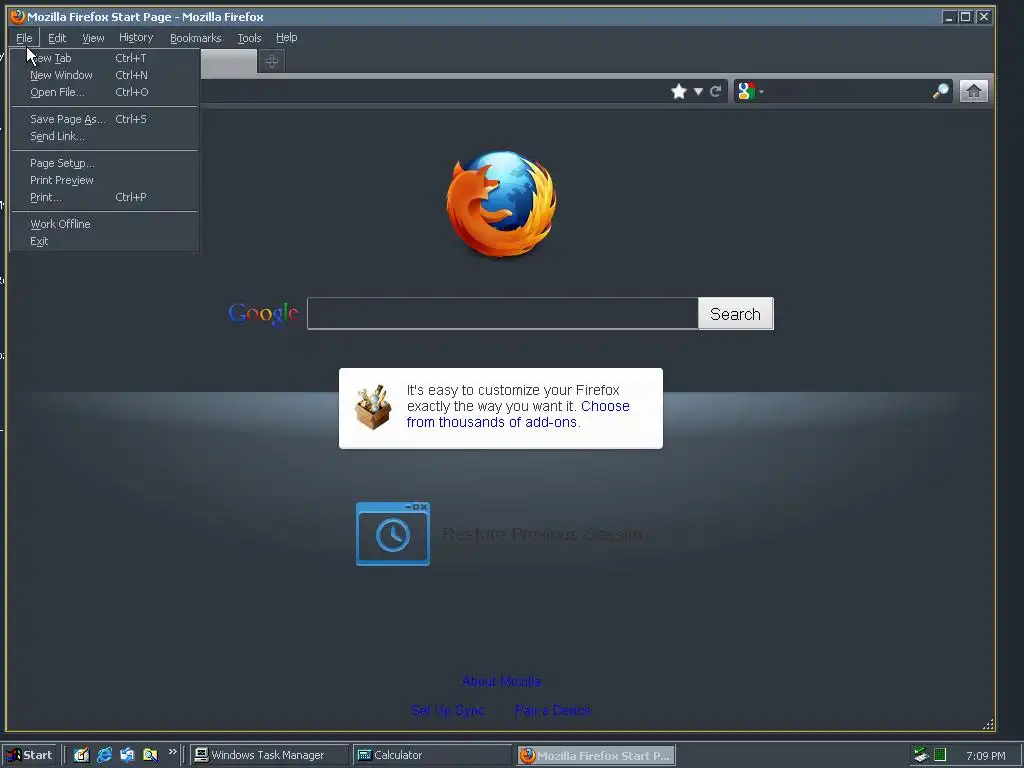Click the Outlook Express quick launch icon
The height and width of the screenshot is (768, 1024).
click(127, 755)
